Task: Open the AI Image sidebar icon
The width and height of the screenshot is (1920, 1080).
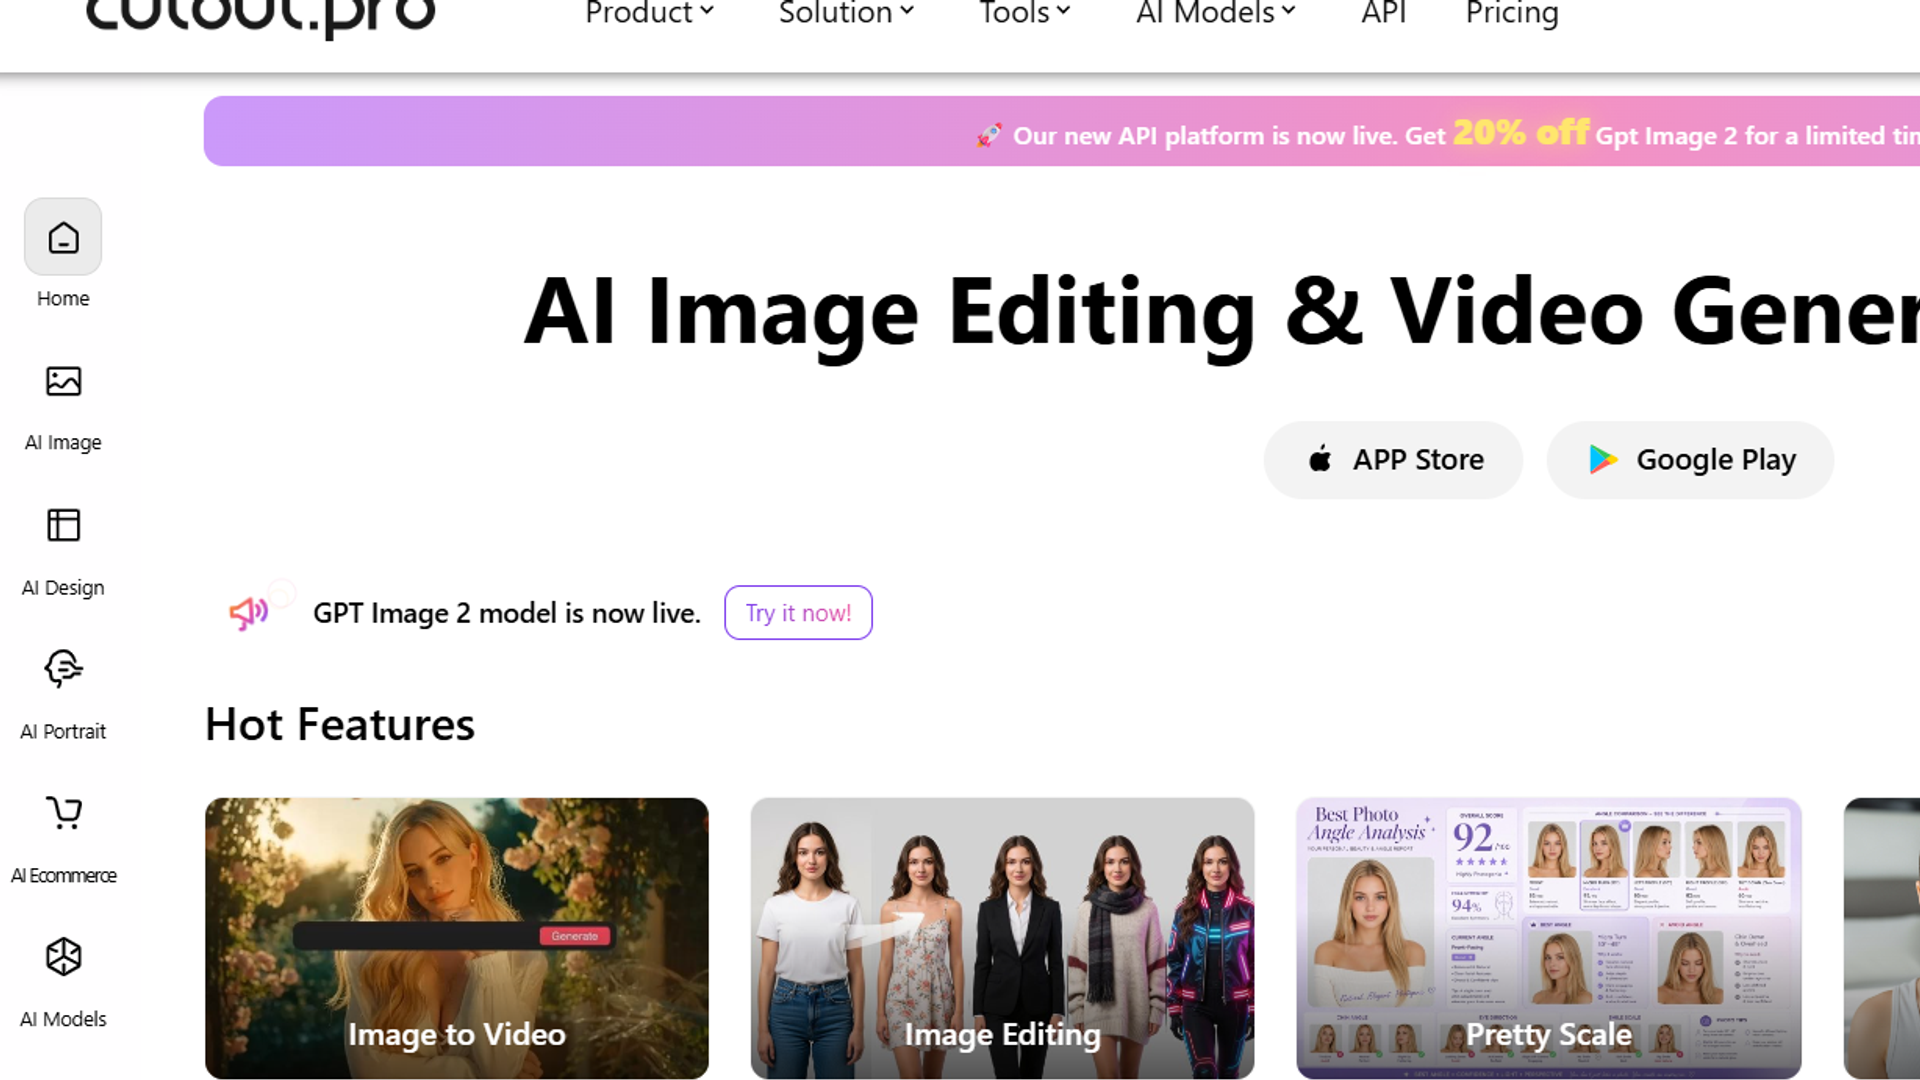Action: (63, 381)
